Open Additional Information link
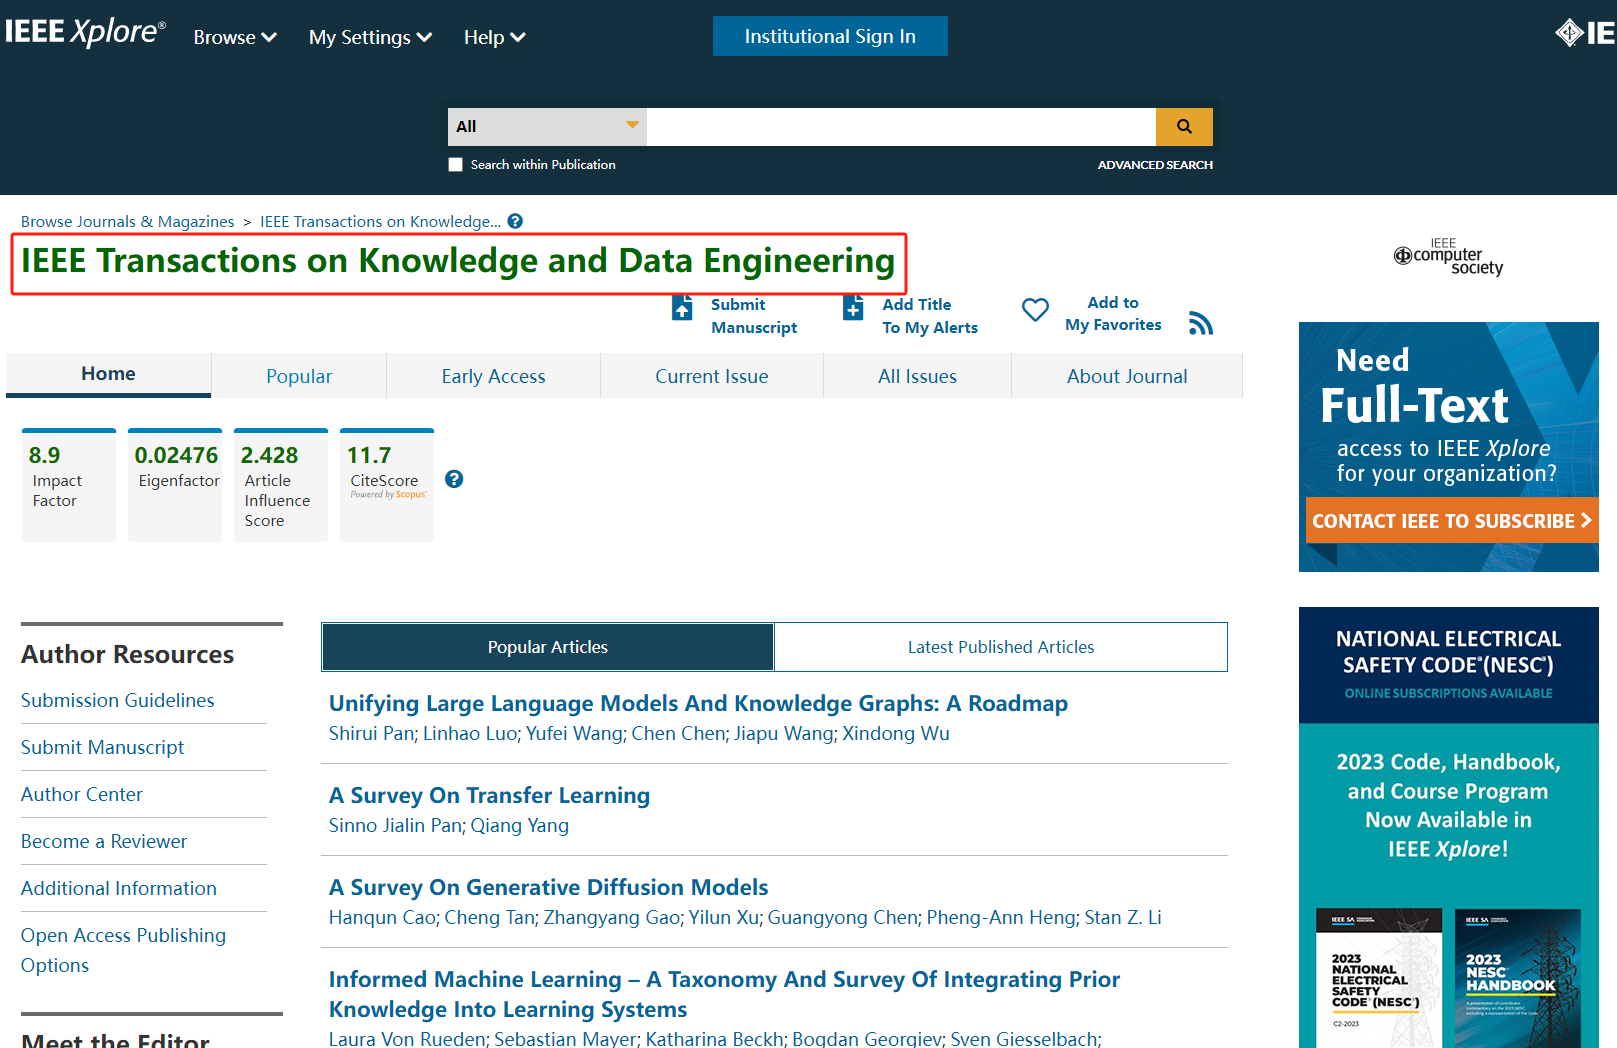Image resolution: width=1617 pixels, height=1048 pixels. [119, 888]
